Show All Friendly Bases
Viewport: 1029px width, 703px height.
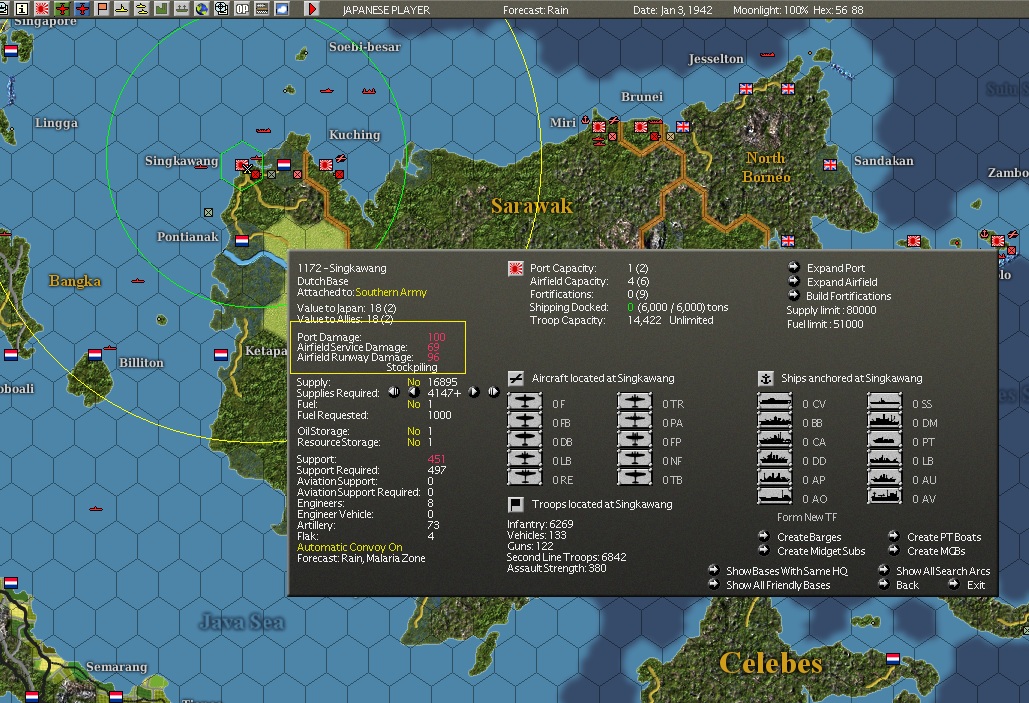point(778,586)
